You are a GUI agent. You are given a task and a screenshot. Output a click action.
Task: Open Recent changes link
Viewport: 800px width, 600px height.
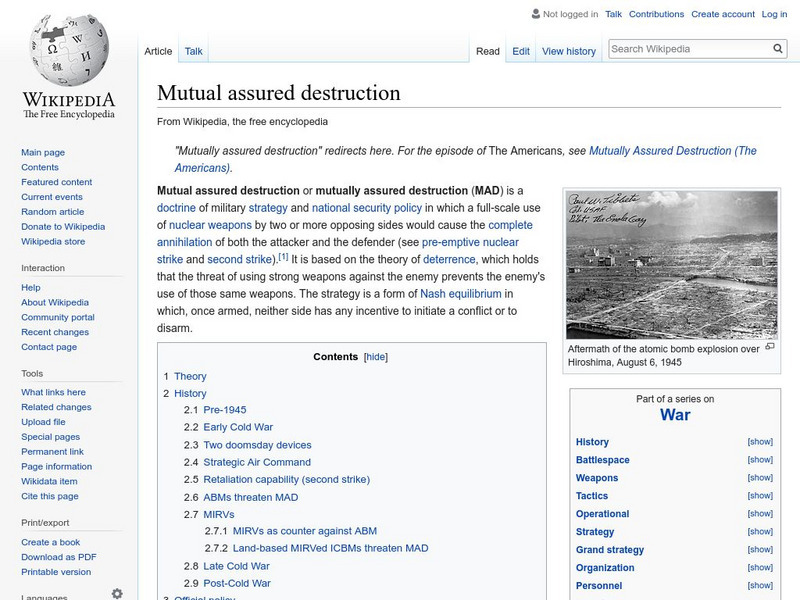[x=55, y=332]
